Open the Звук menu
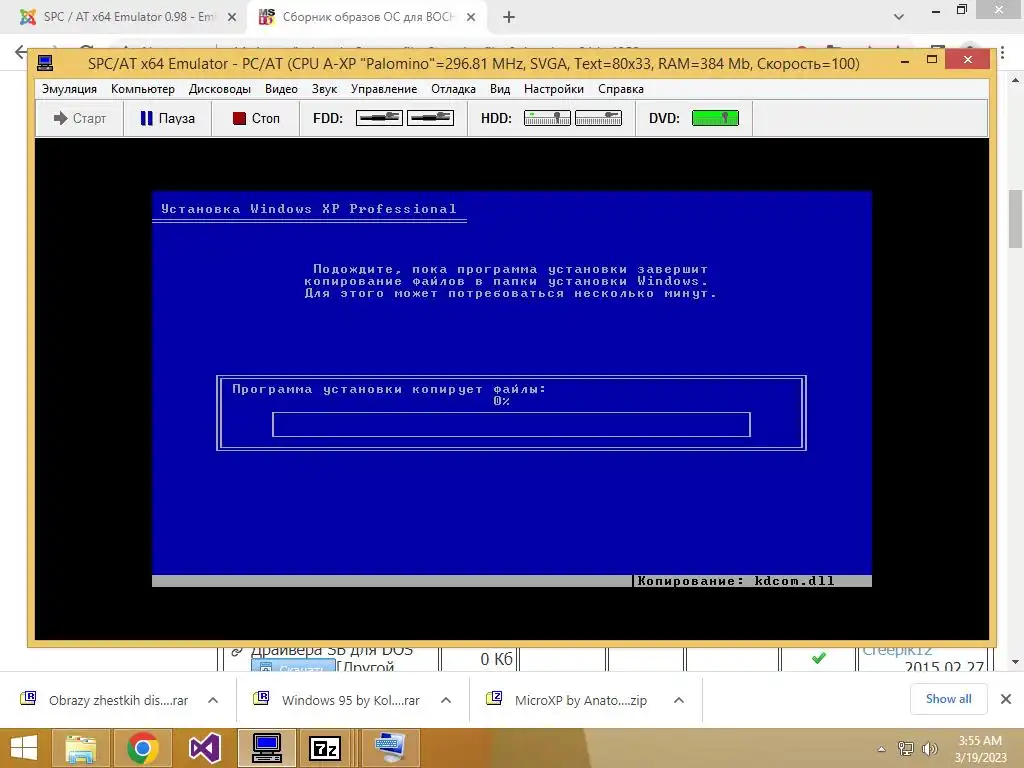The width and height of the screenshot is (1024, 768). coord(324,89)
